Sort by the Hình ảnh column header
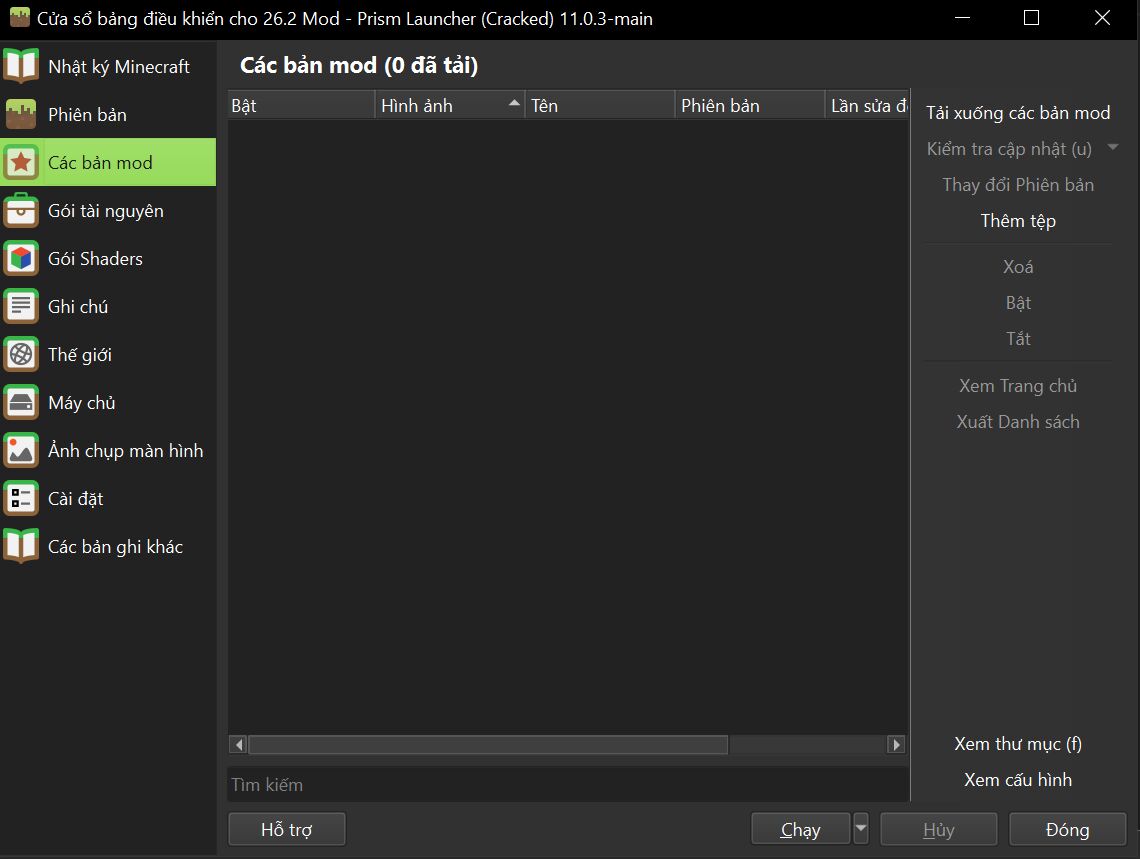Viewport: 1140px width, 859px height. 450,105
